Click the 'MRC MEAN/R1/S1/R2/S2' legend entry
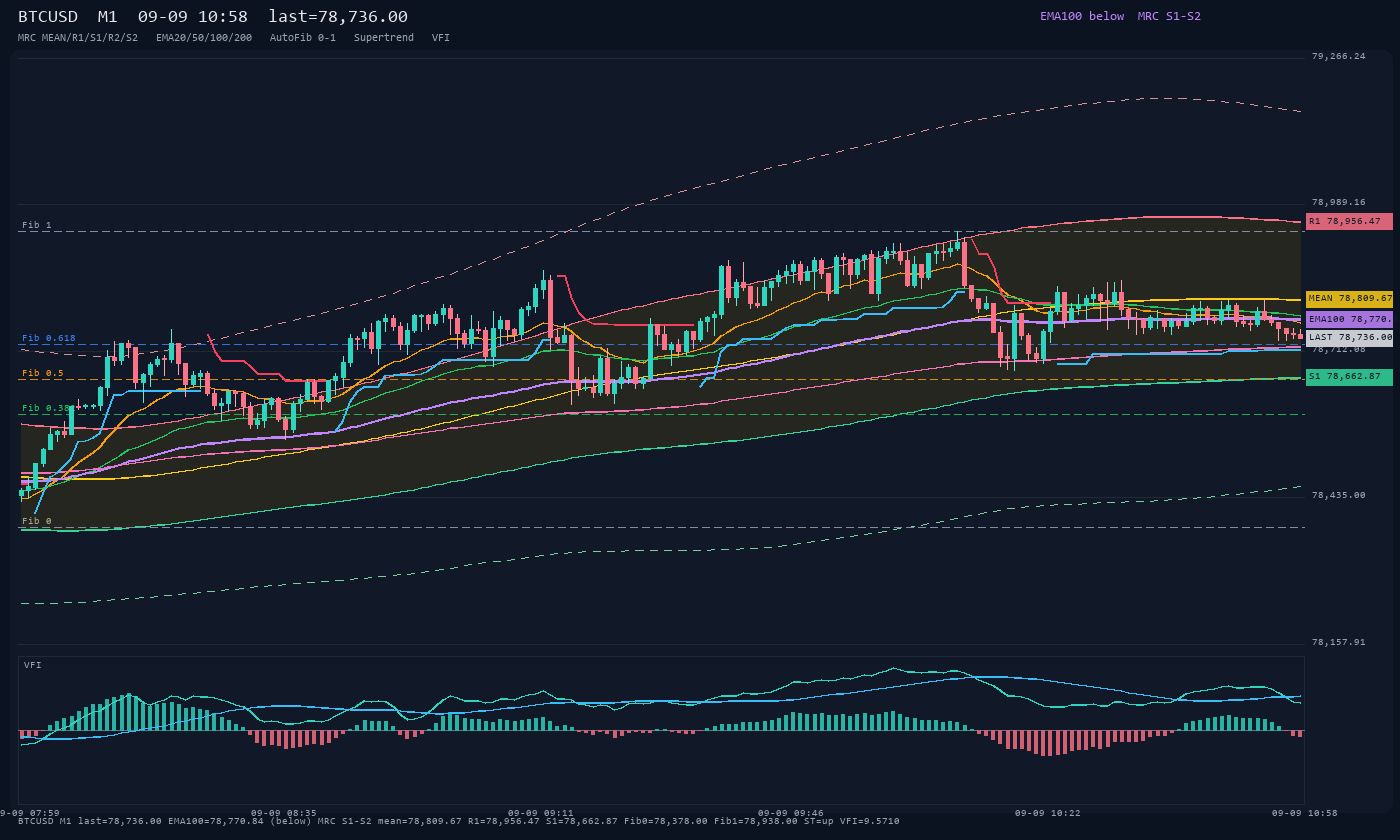 tap(78, 37)
